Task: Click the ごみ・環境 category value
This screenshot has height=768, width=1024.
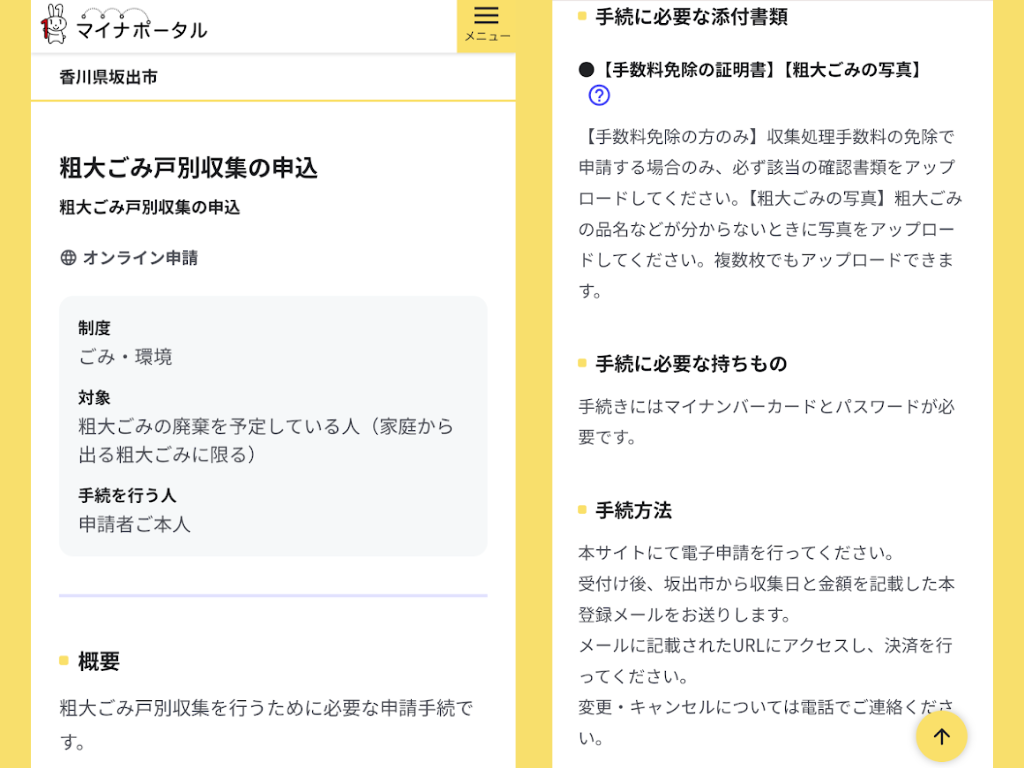Action: [x=125, y=357]
